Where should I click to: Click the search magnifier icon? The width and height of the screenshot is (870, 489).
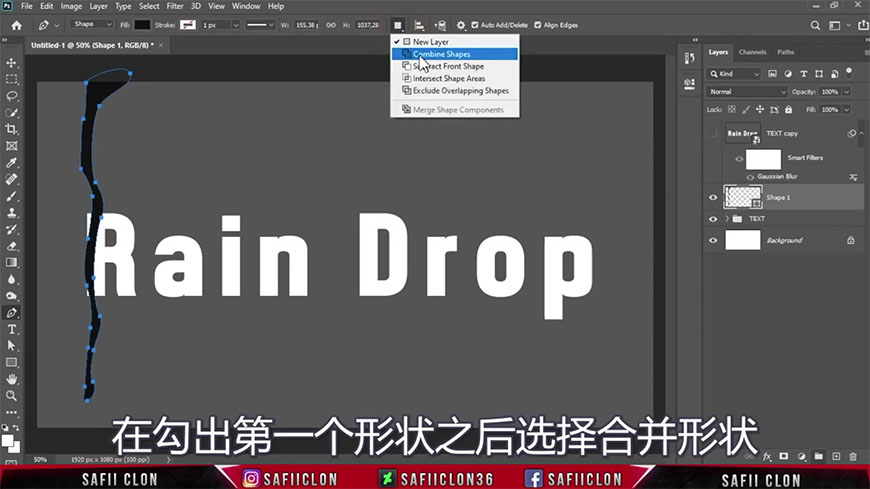(815, 25)
